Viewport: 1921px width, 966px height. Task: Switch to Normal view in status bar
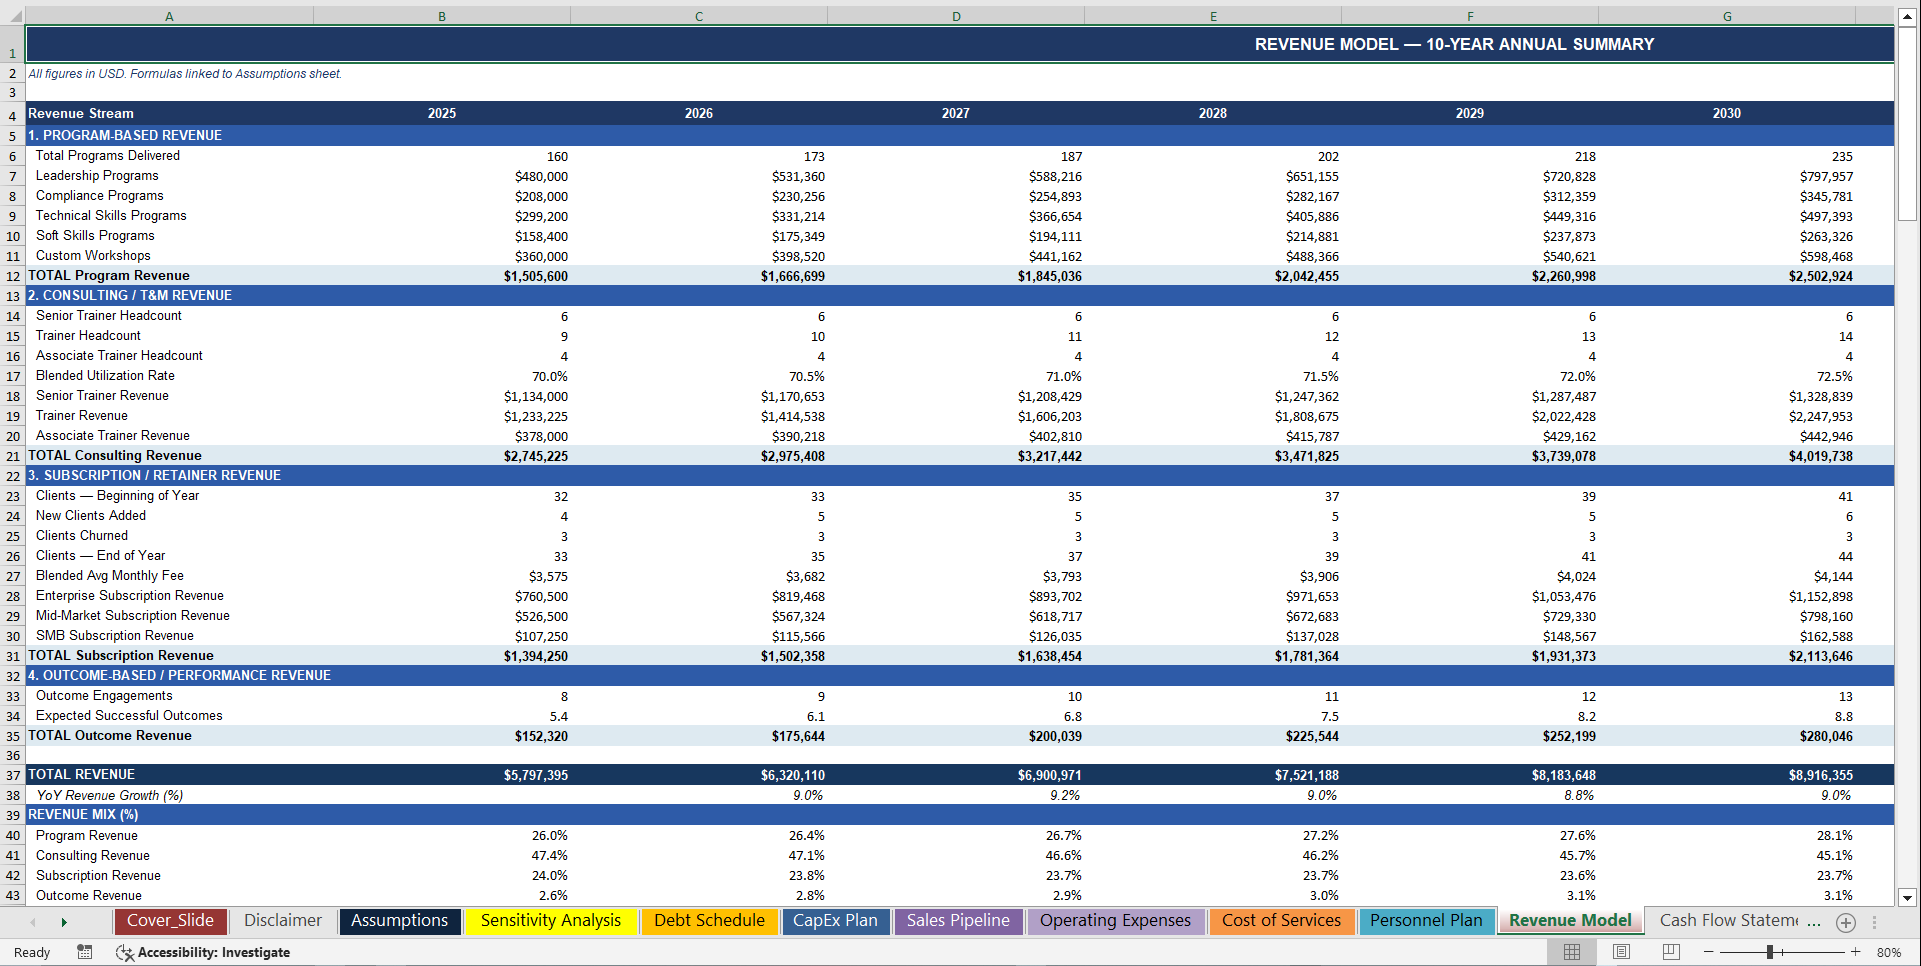pyautogui.click(x=1572, y=952)
